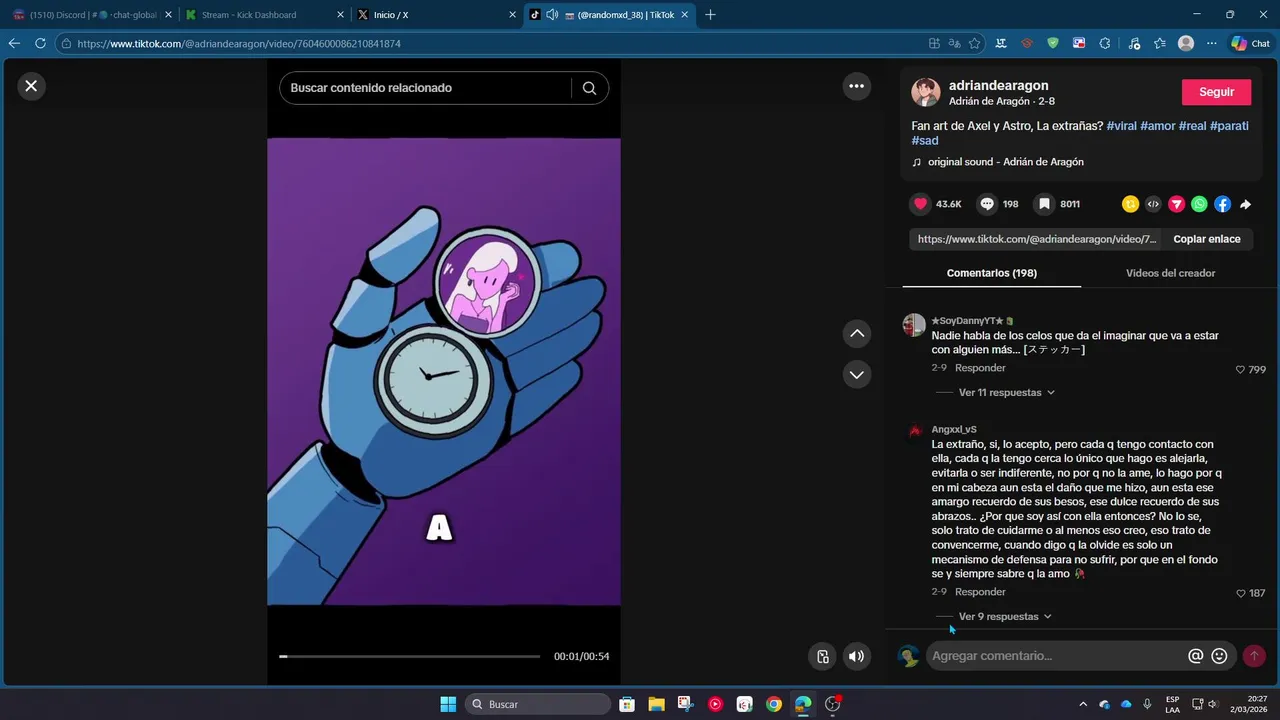Image resolution: width=1280 pixels, height=720 pixels.
Task: Go to the previous video arrow
Action: [x=857, y=334]
